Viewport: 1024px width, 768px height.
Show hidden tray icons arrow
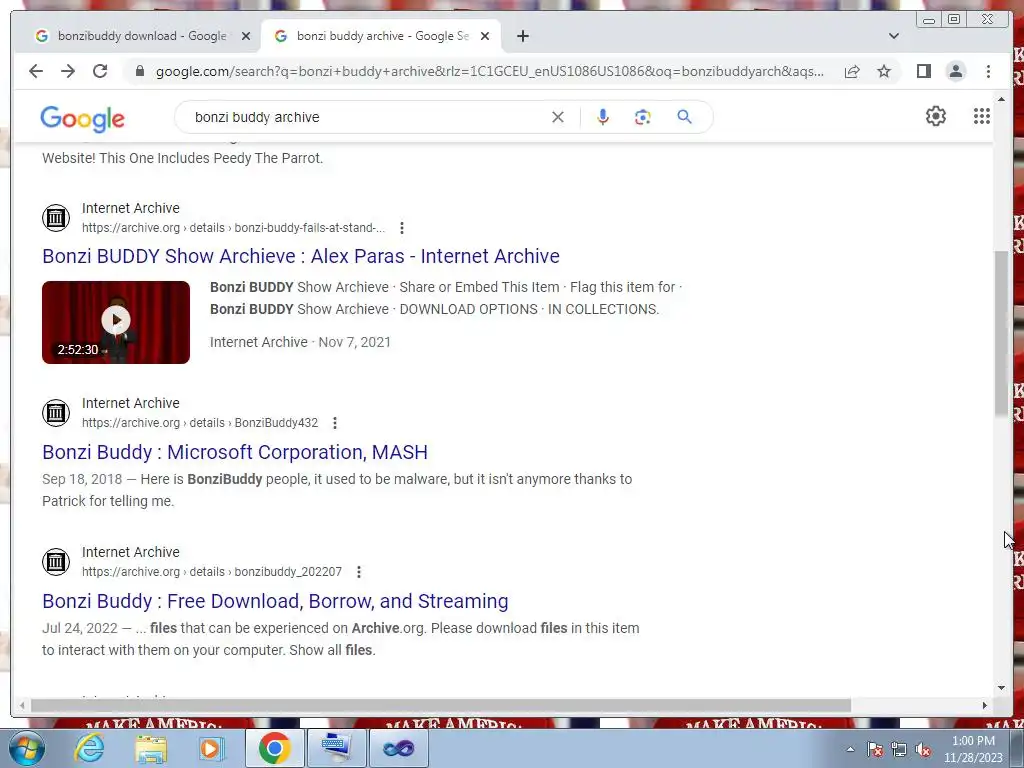(850, 749)
